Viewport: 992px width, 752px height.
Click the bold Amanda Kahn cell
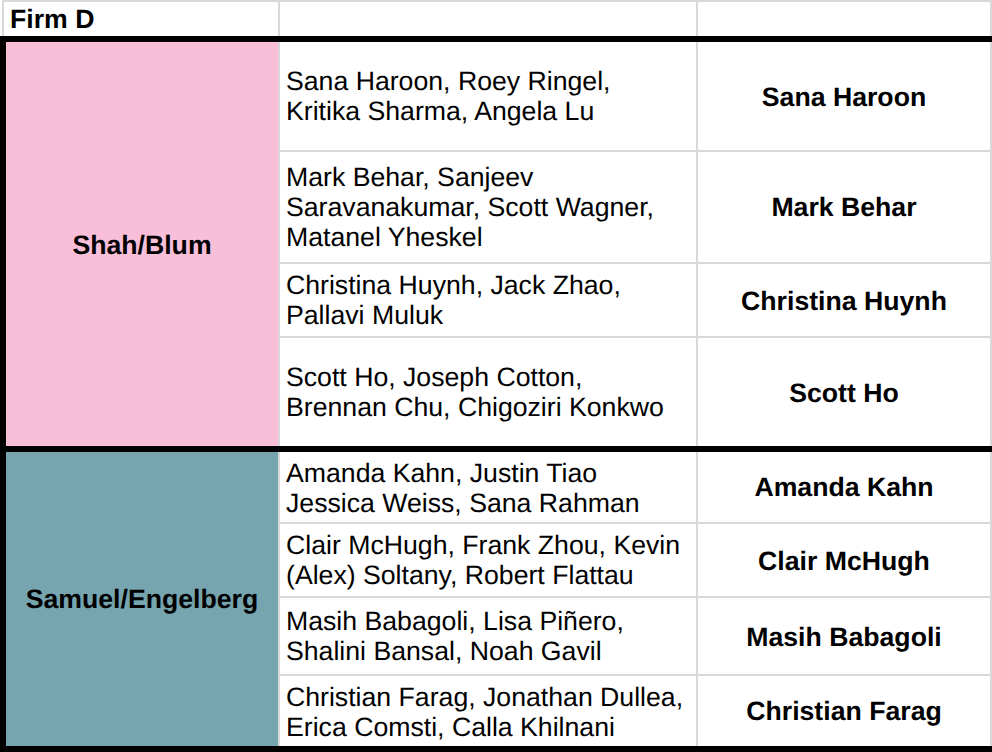pyautogui.click(x=844, y=488)
